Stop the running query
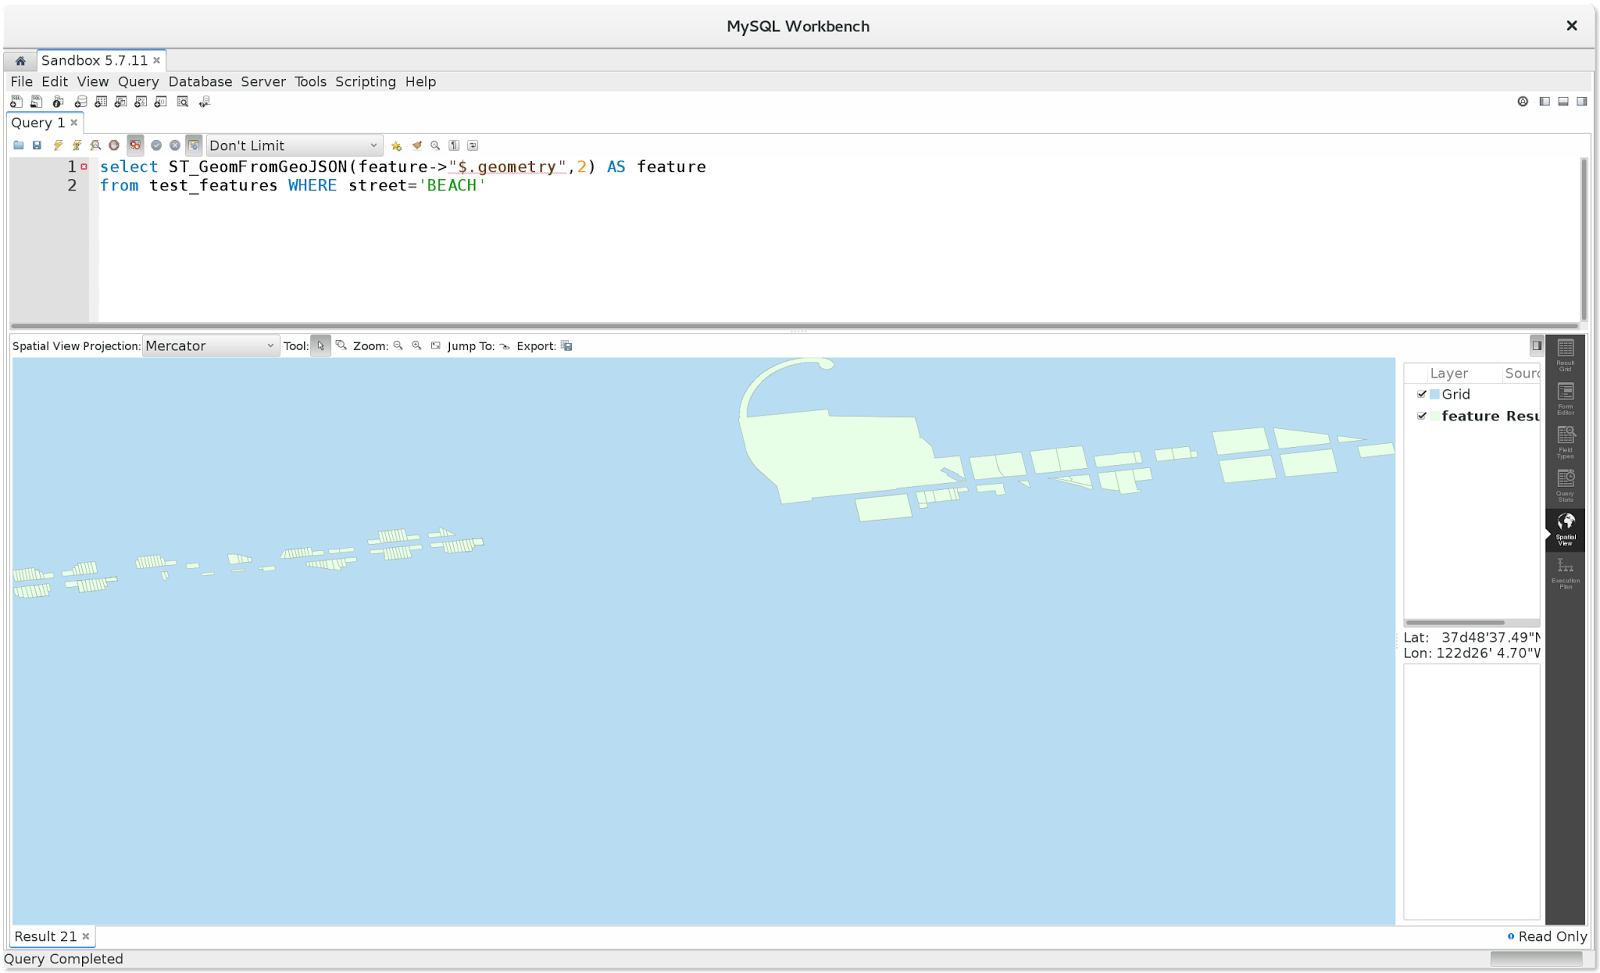 point(112,145)
